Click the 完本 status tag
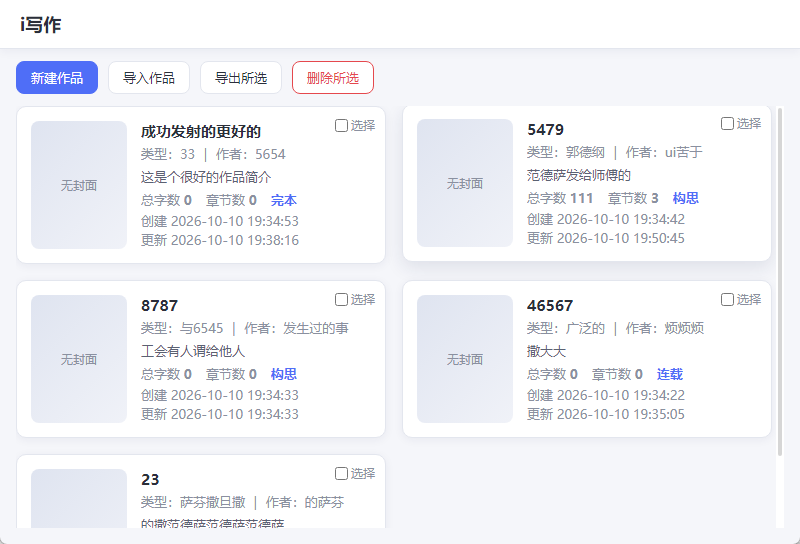The width and height of the screenshot is (800, 544). tap(284, 200)
